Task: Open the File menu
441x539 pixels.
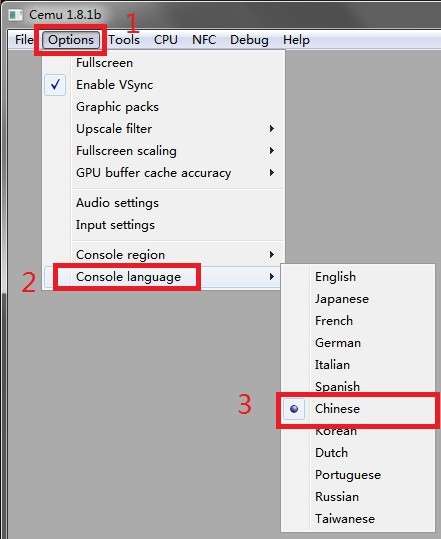Action: point(24,40)
